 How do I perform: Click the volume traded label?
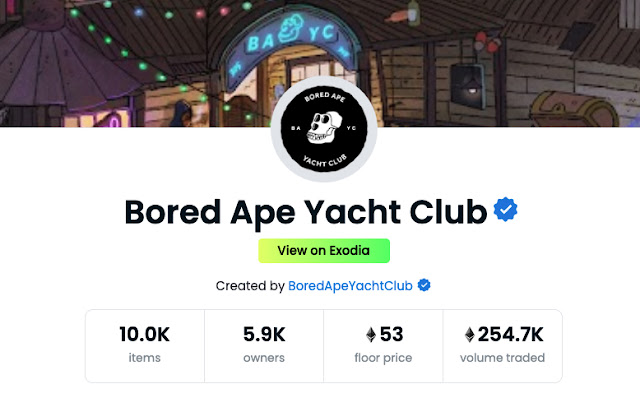pyautogui.click(x=502, y=357)
